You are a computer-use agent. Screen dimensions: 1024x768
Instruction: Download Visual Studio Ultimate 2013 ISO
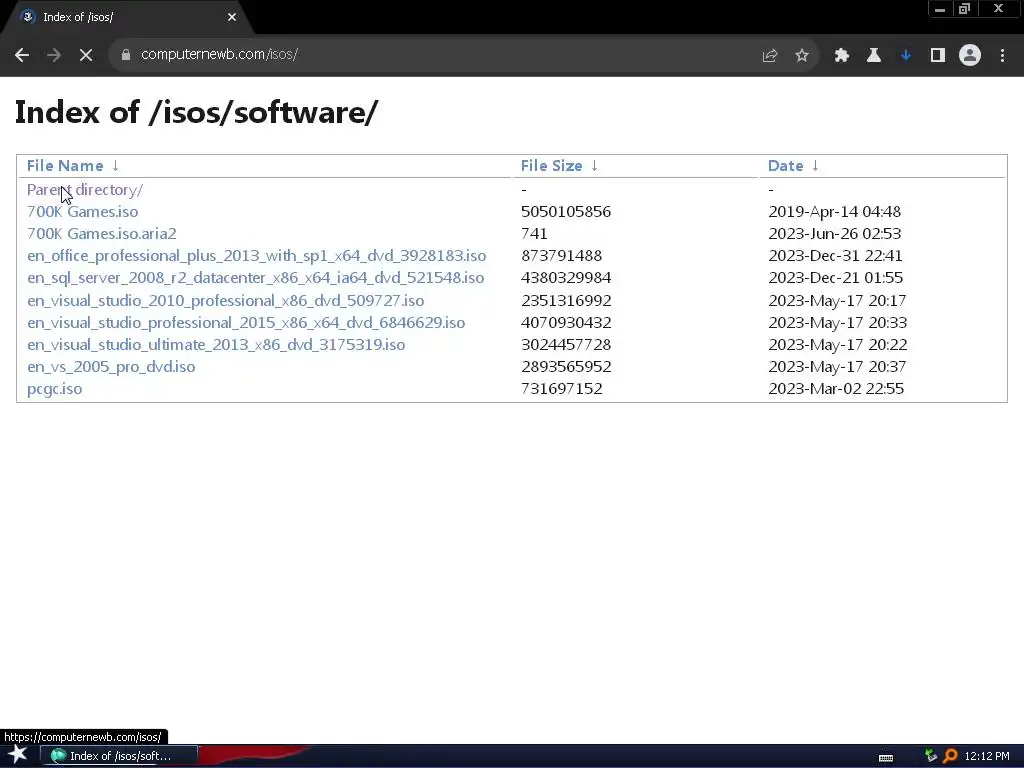coord(216,345)
